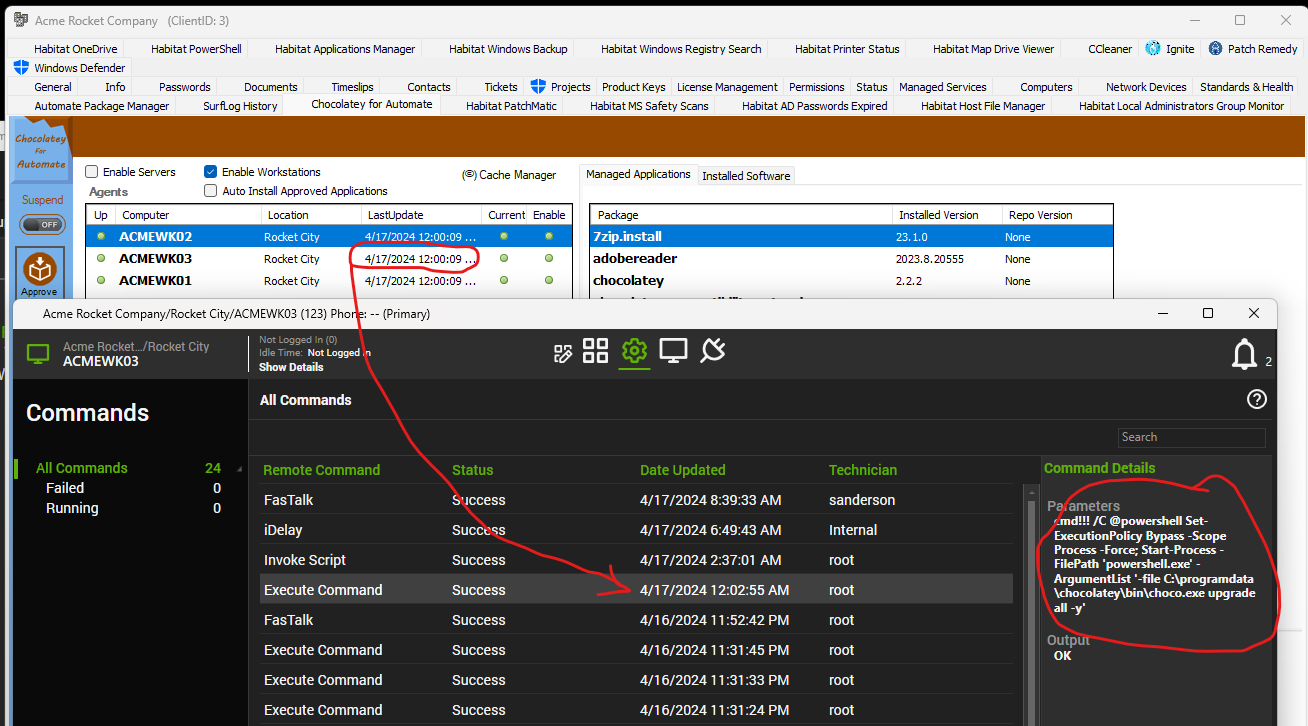Switch to the Installed Software tab
1308x726 pixels.
[746, 176]
